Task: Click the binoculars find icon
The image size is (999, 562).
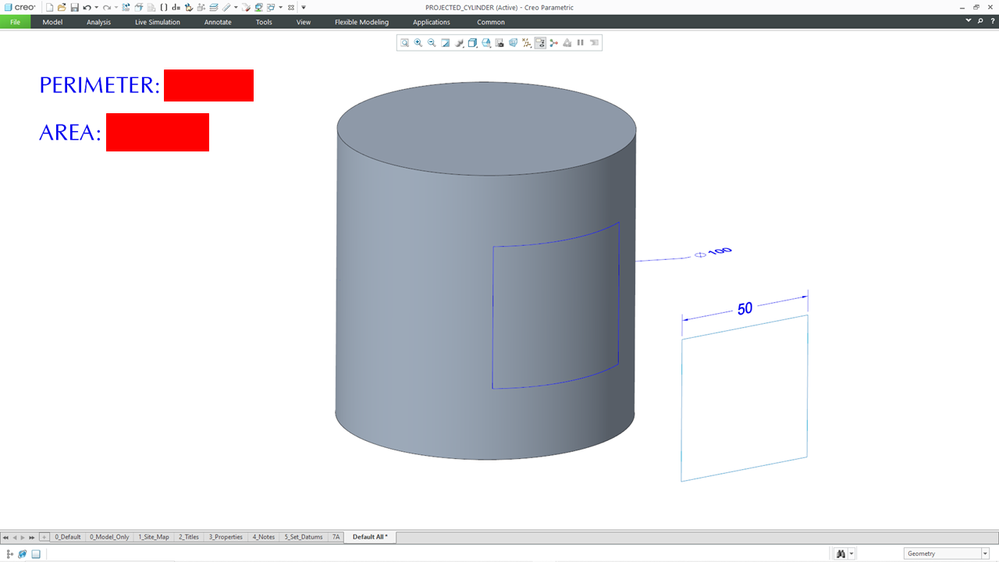Action: coord(840,554)
